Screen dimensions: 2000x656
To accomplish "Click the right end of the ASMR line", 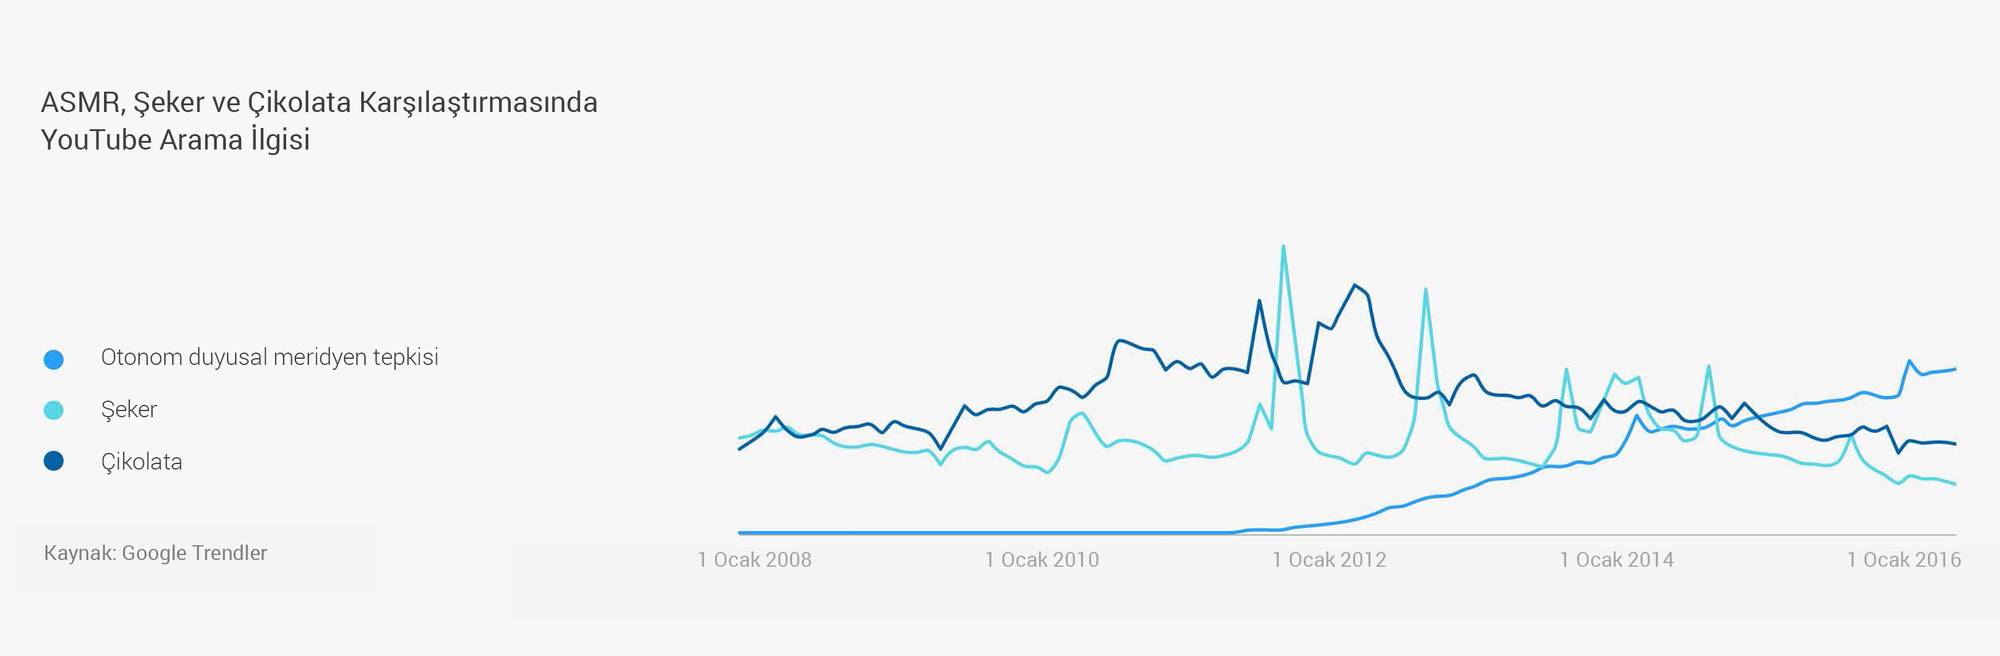I will point(1954,369).
